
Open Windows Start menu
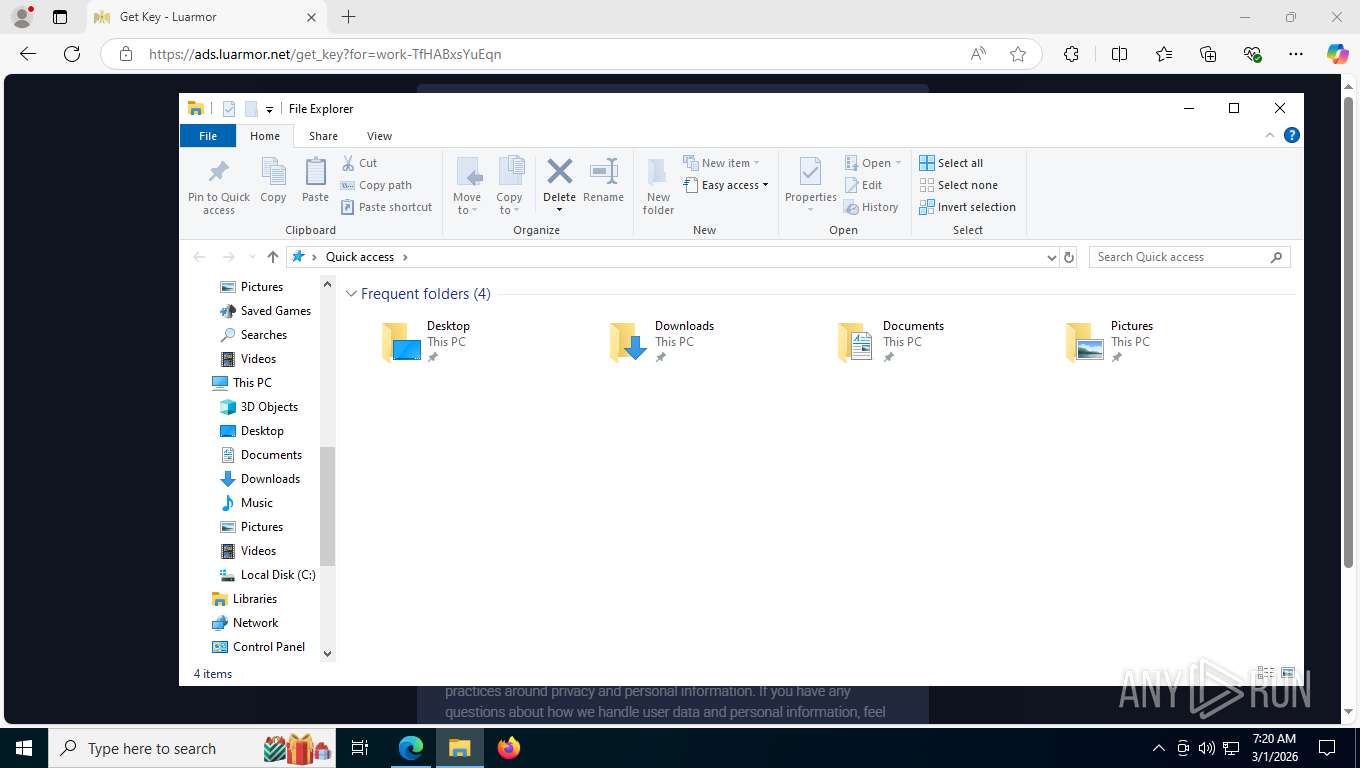pos(24,748)
